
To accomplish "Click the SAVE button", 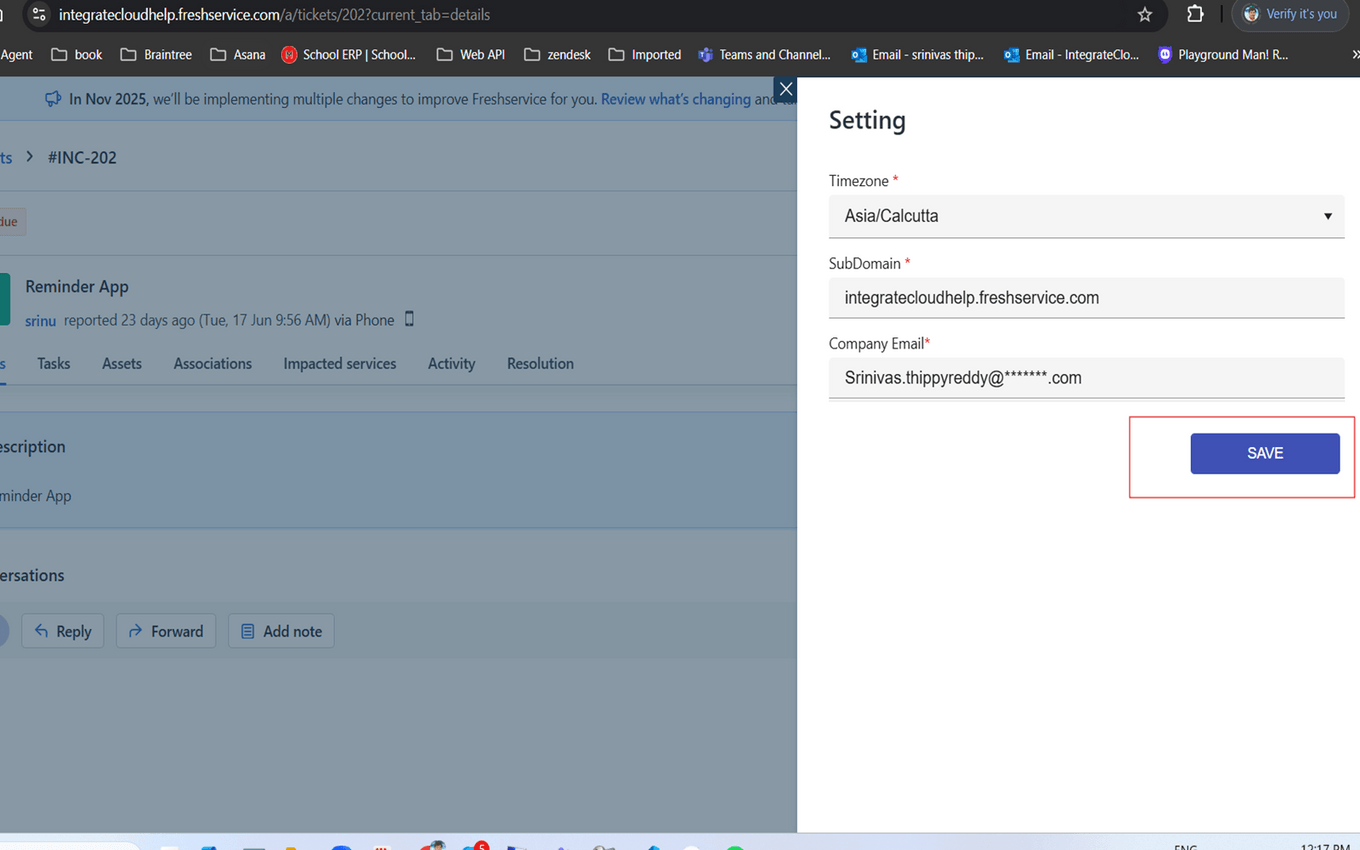I will click(1264, 453).
